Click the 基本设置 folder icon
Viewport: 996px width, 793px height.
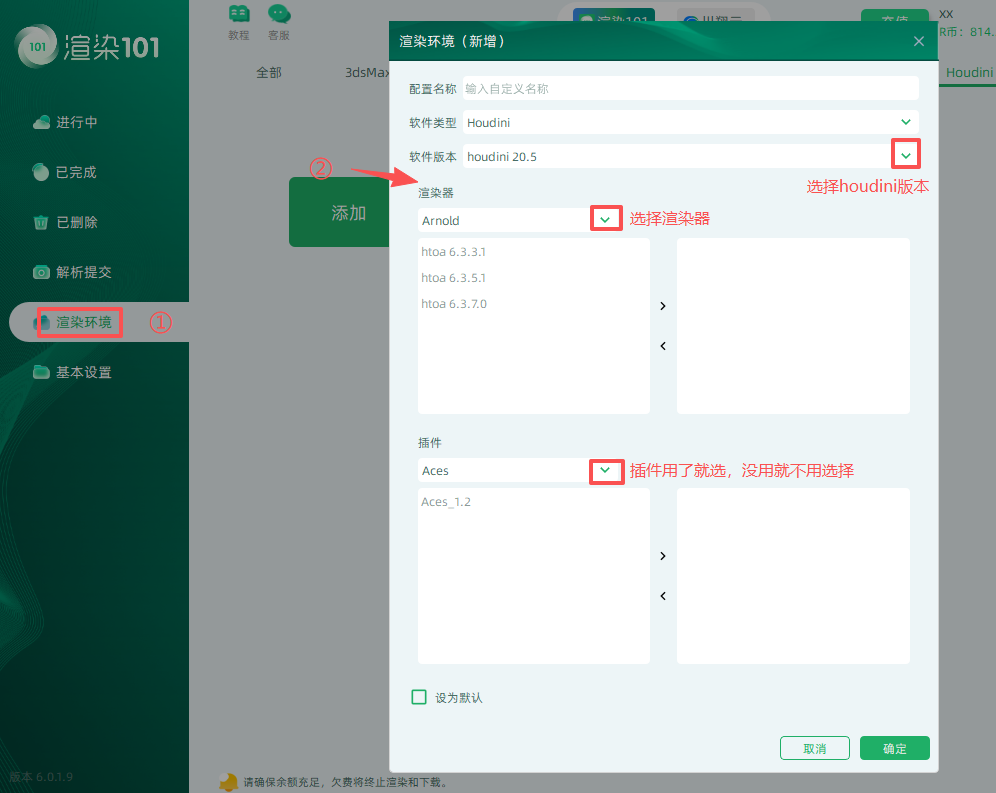tap(41, 372)
